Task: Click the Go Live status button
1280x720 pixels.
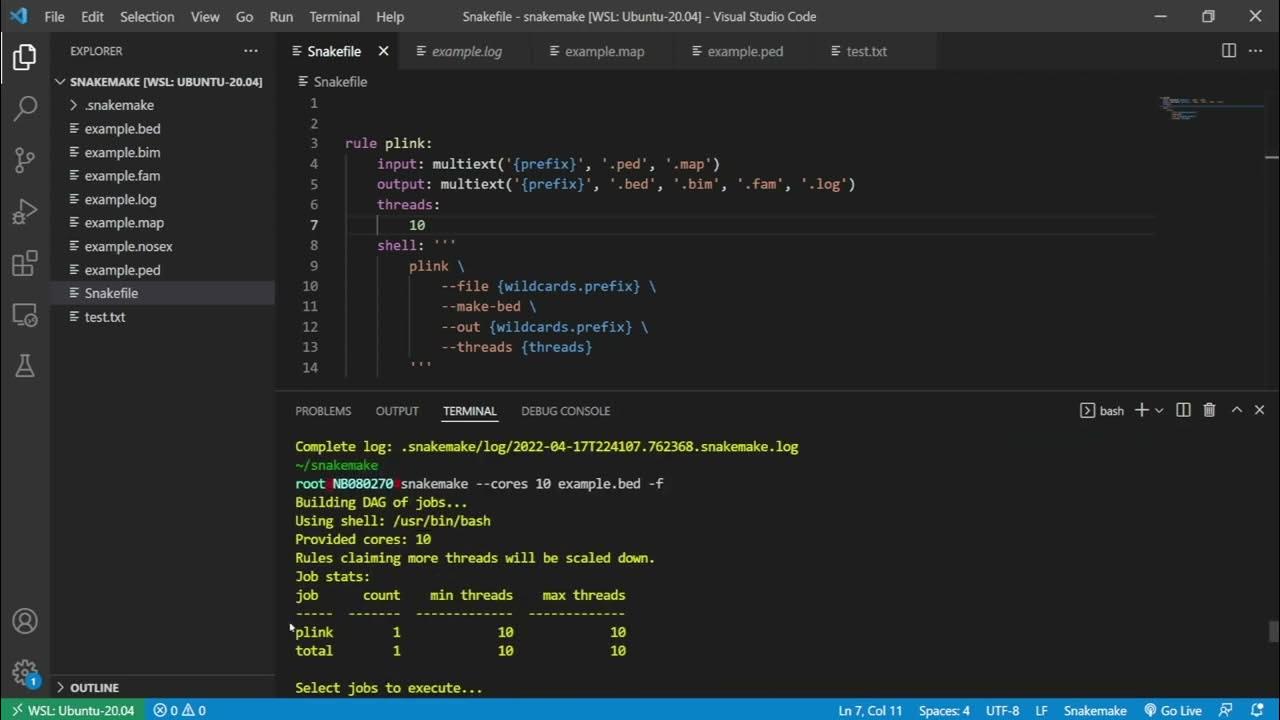Action: click(x=1172, y=710)
